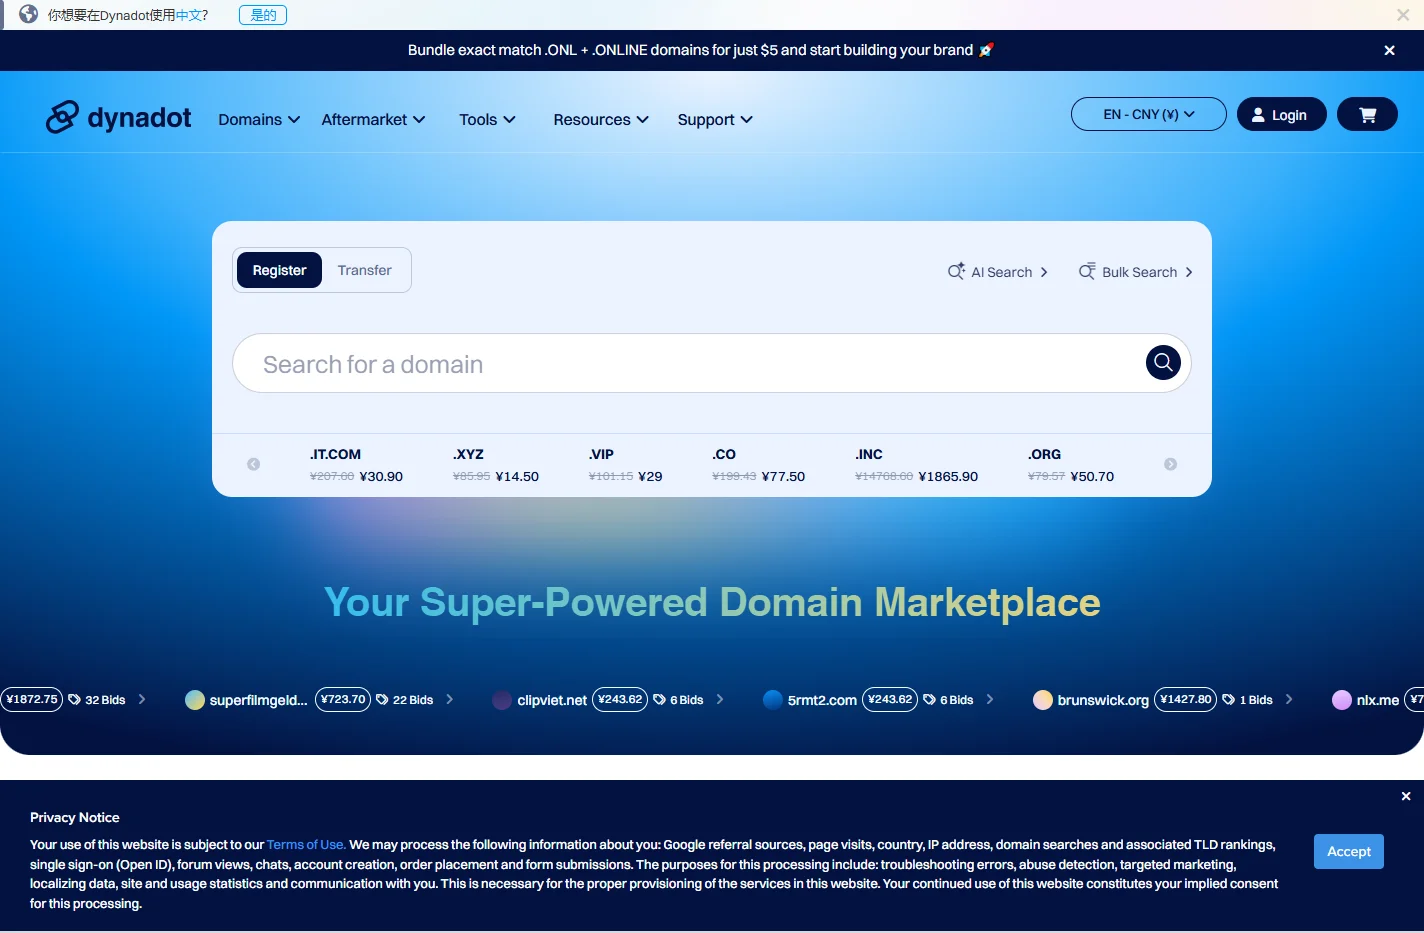The image size is (1424, 933).
Task: Close the promotional banner at top
Action: click(1389, 50)
